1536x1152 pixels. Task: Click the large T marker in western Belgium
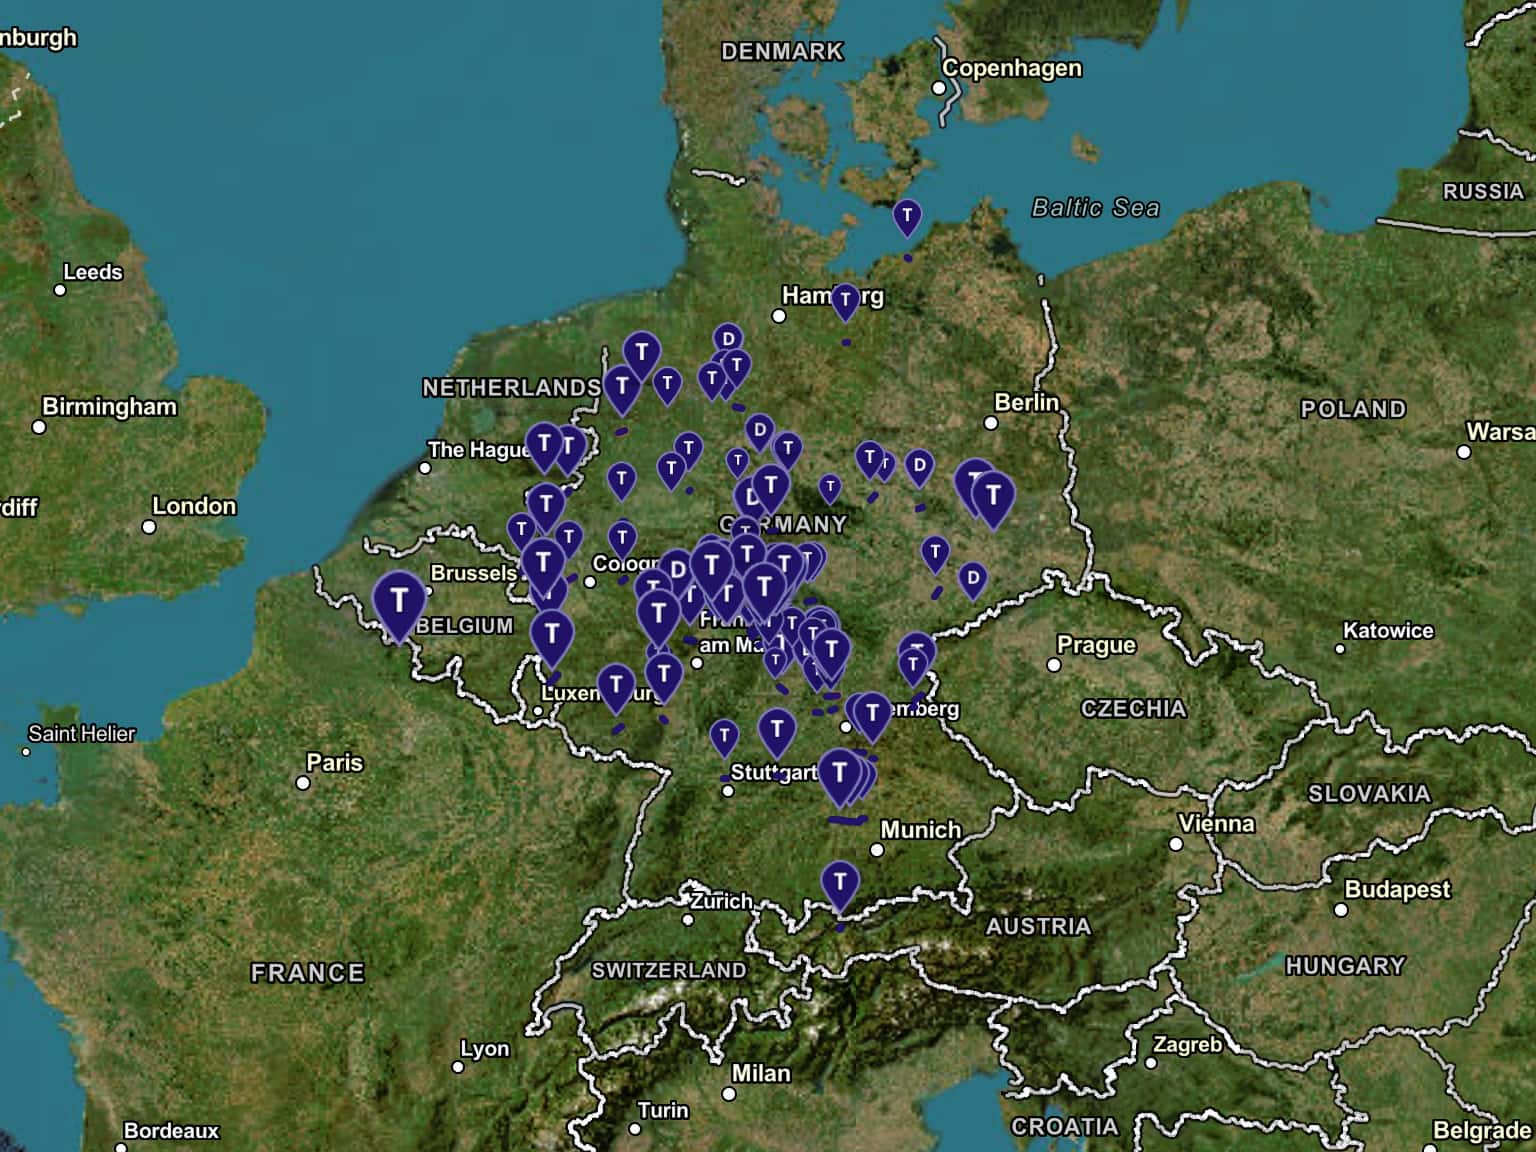click(x=399, y=602)
